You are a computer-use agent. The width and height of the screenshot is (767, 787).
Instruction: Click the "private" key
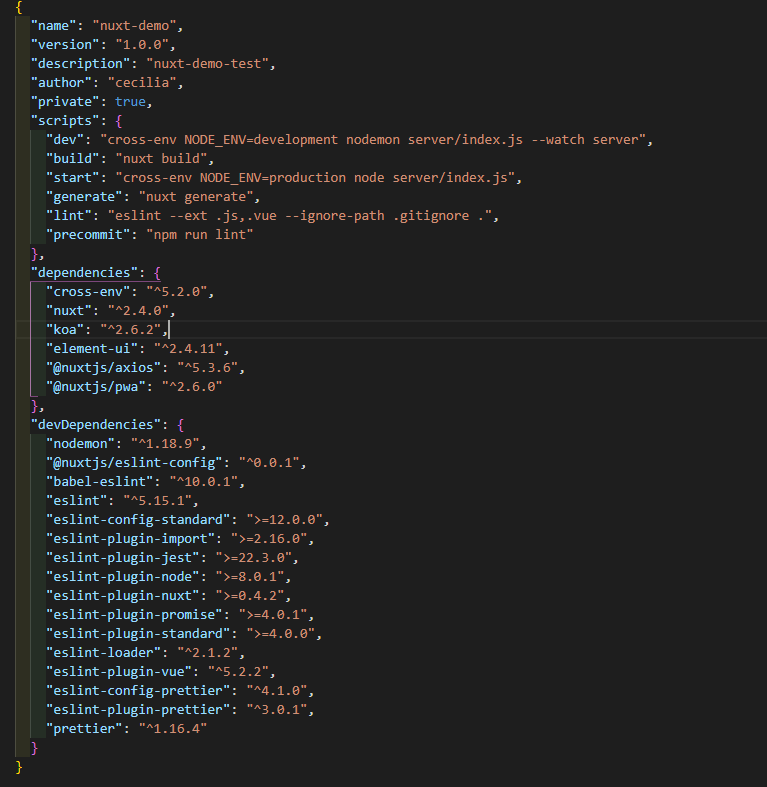pyautogui.click(x=65, y=102)
